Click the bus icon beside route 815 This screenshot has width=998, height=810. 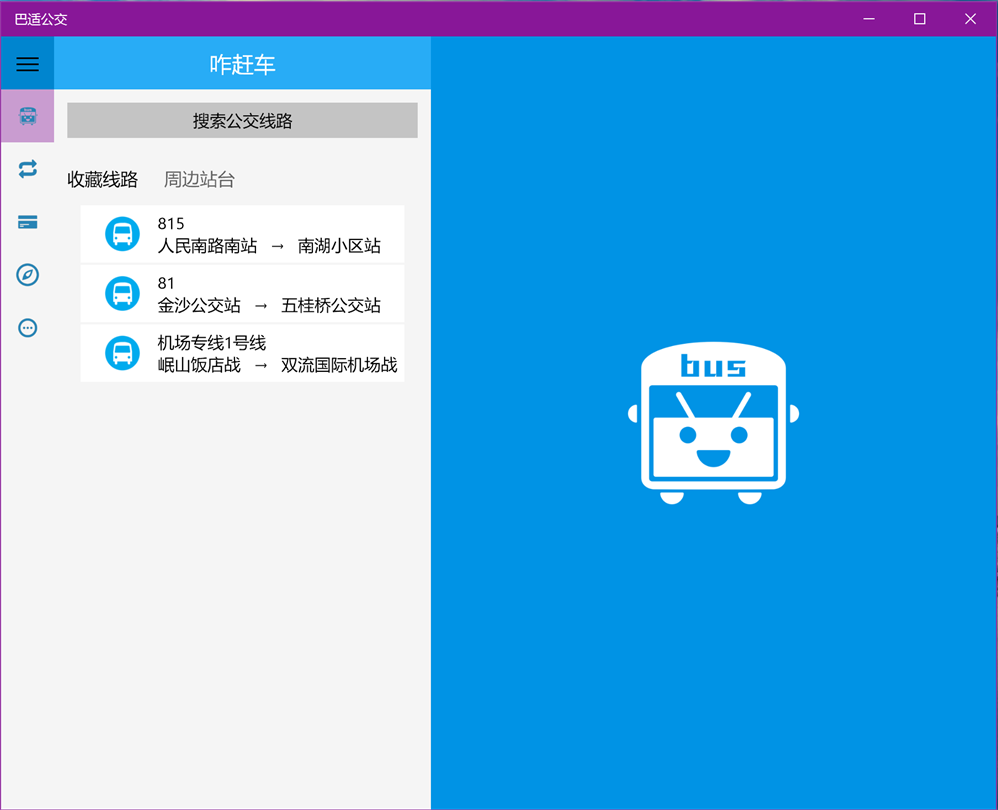[122, 234]
